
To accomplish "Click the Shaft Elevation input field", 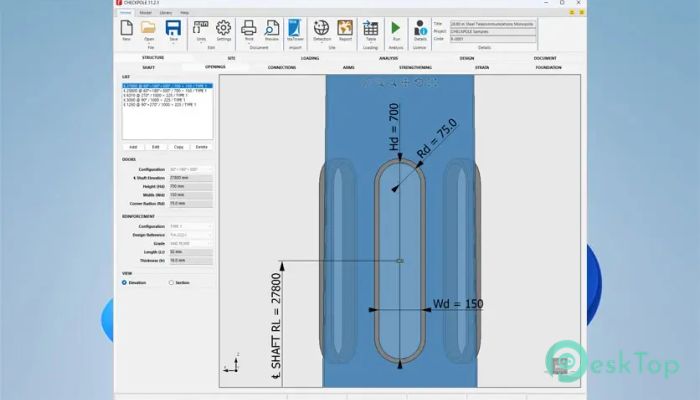I will 191,178.
